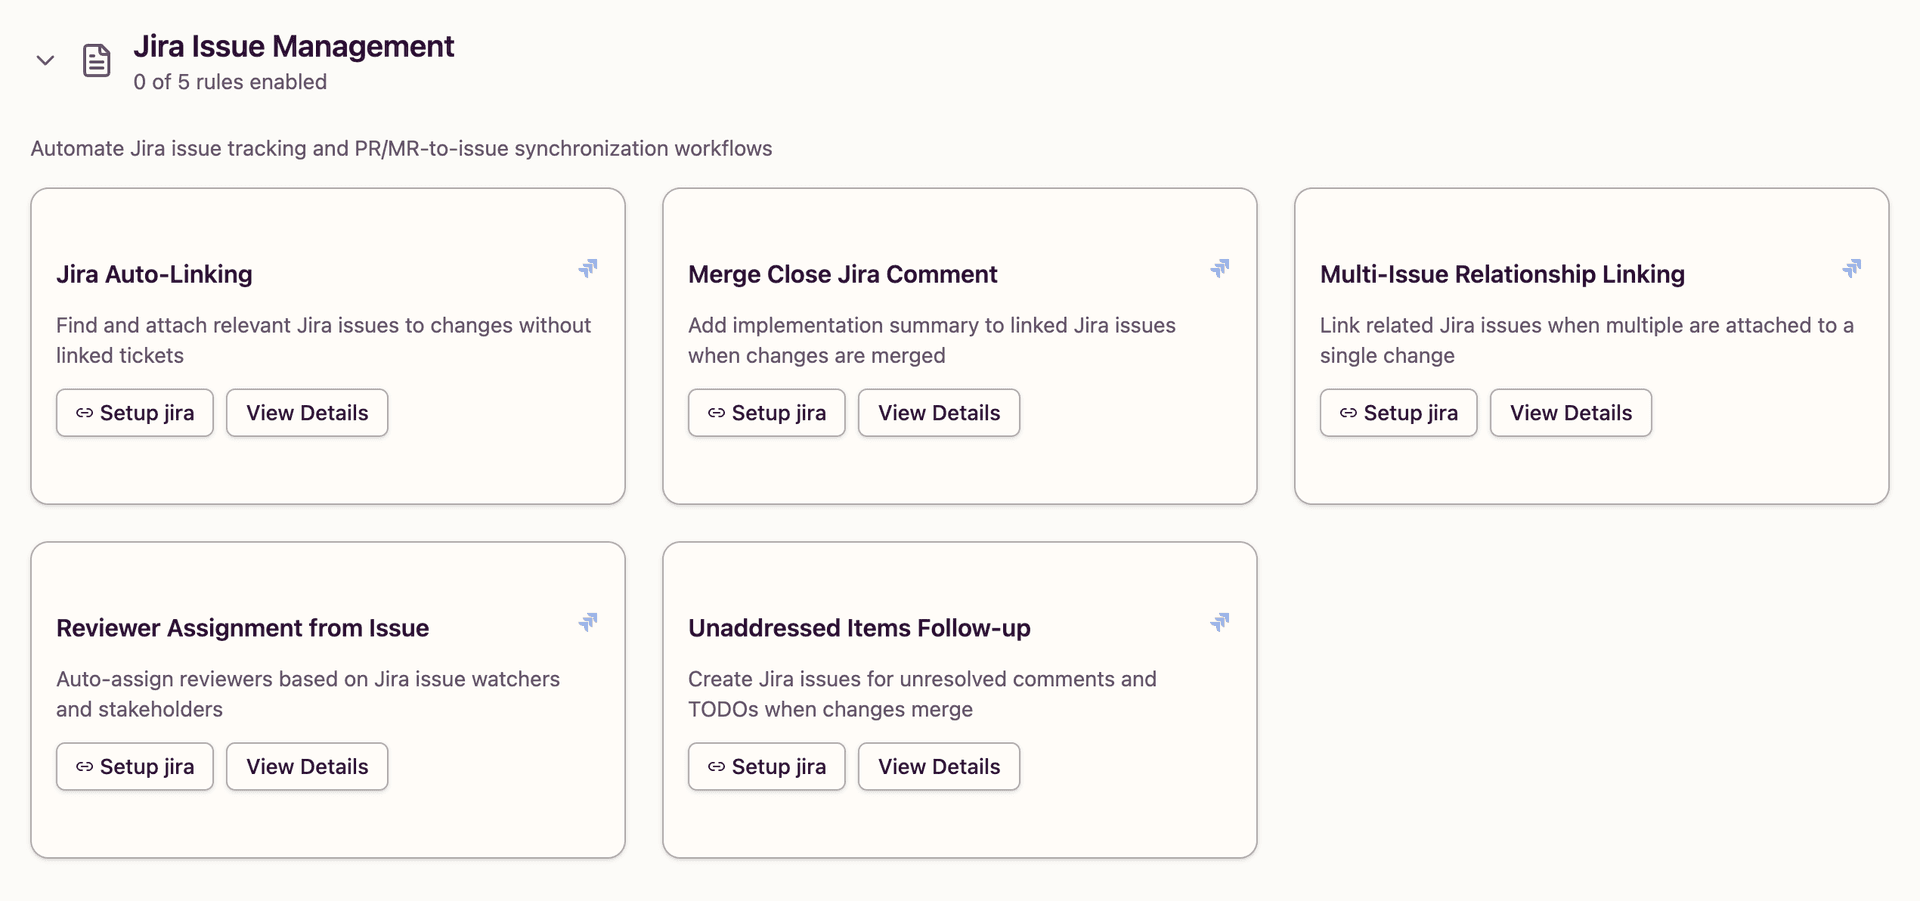Open Setup jira for Jira Auto-Linking

pos(134,412)
